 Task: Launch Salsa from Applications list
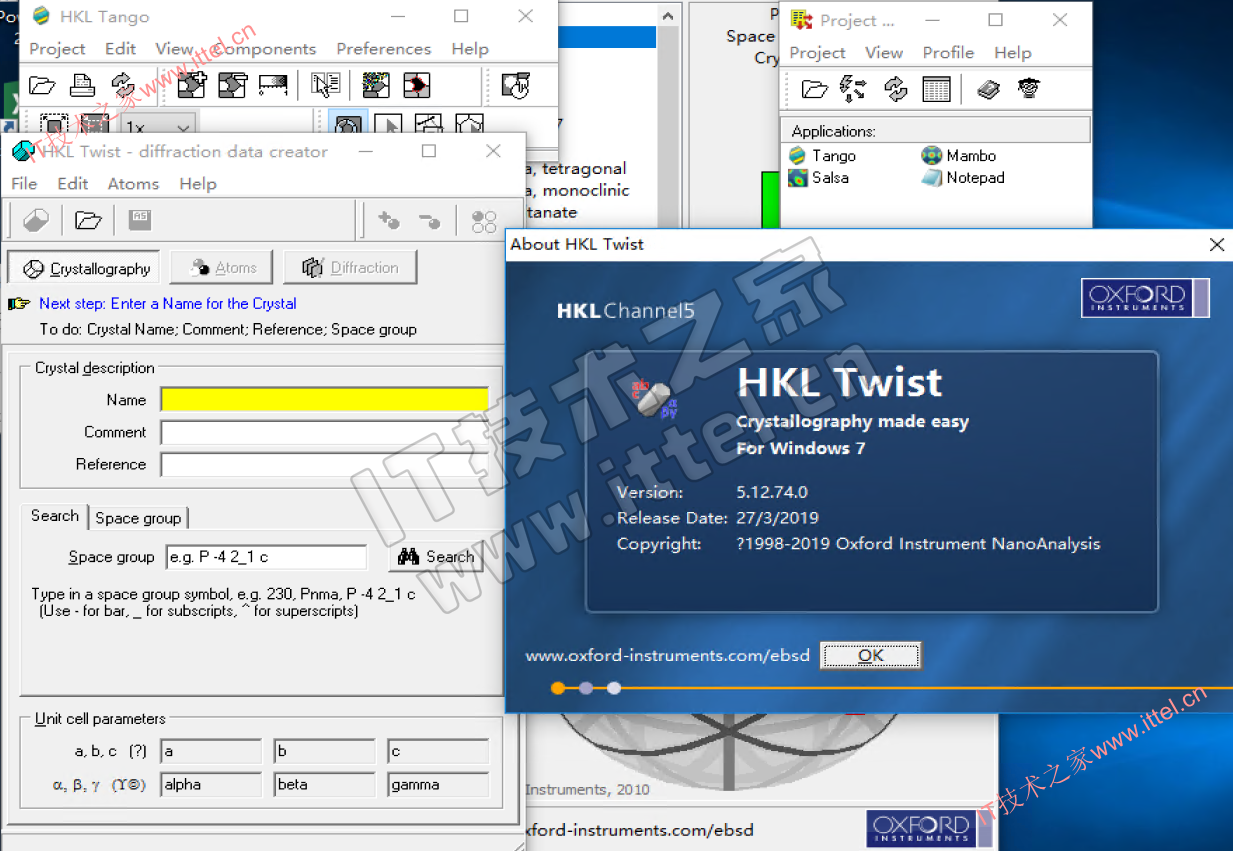click(818, 178)
